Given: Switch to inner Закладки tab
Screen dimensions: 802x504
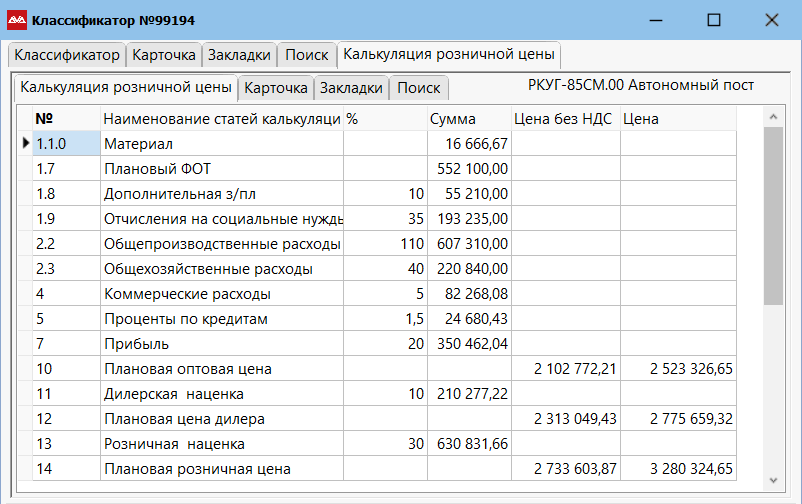Looking at the screenshot, I should (350, 88).
